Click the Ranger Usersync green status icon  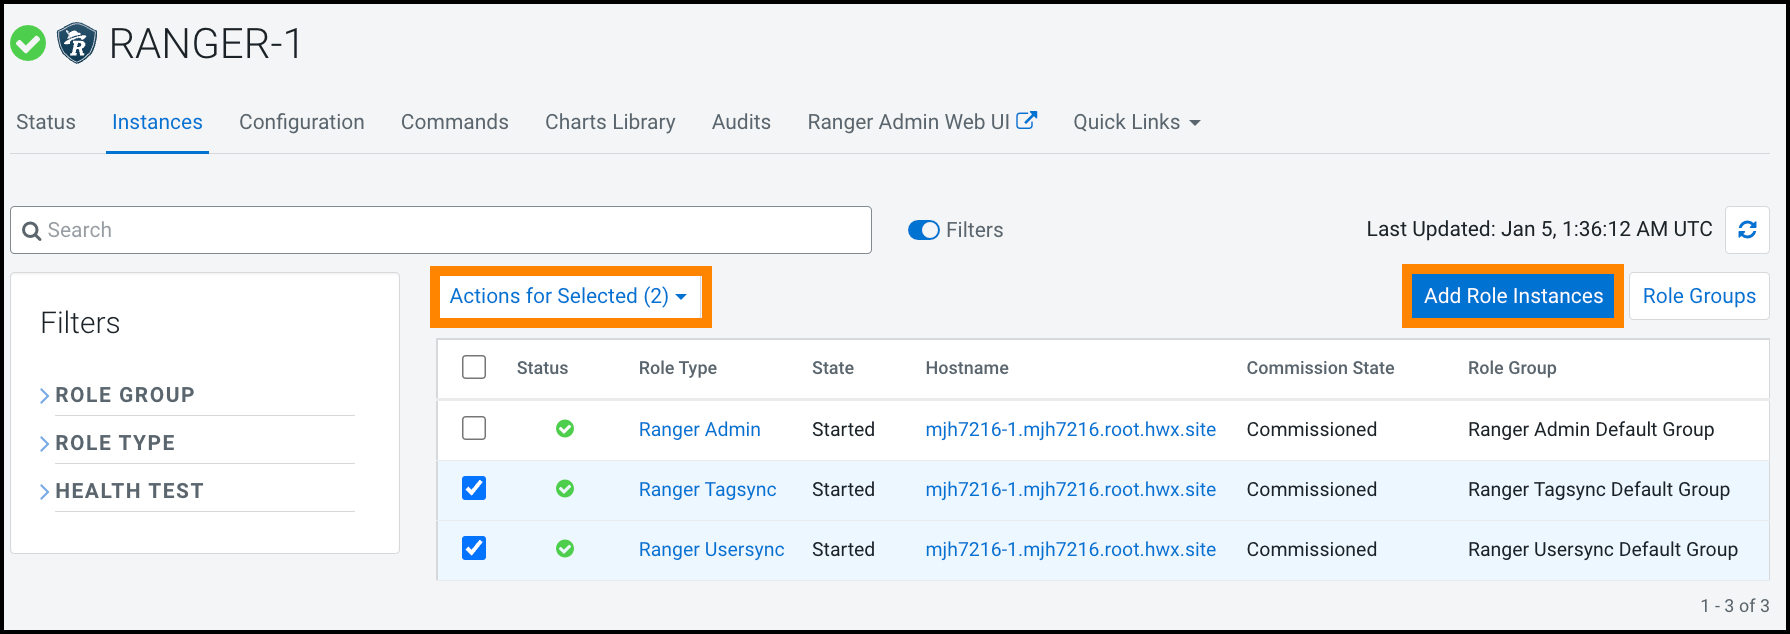click(x=565, y=549)
